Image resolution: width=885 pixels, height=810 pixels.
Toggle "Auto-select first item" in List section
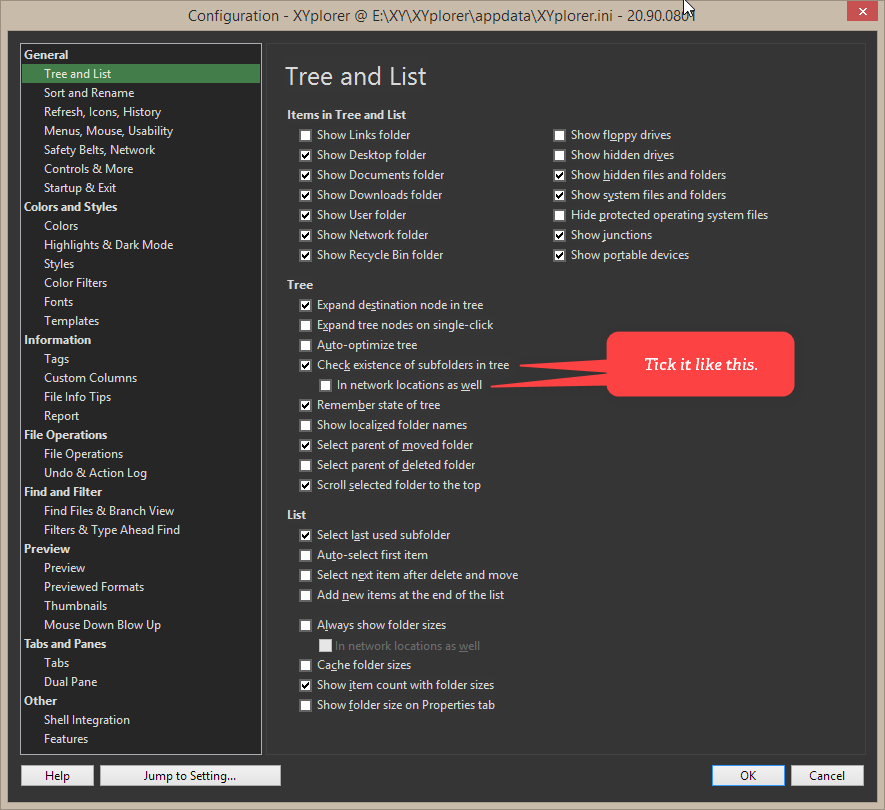(305, 554)
